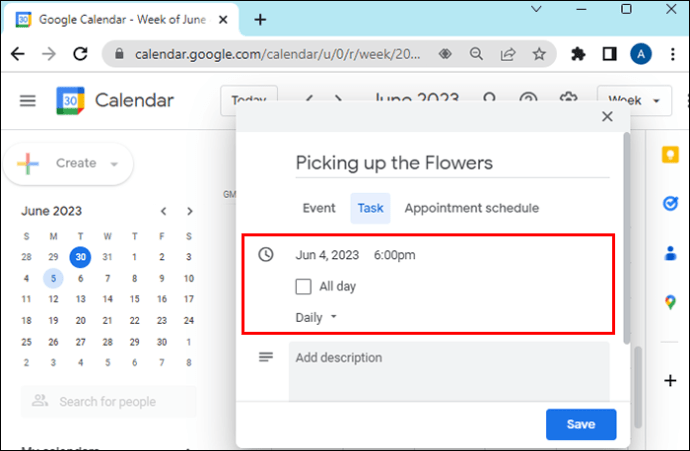This screenshot has width=690, height=451.
Task: Open the hamburger main menu
Action: [x=27, y=101]
